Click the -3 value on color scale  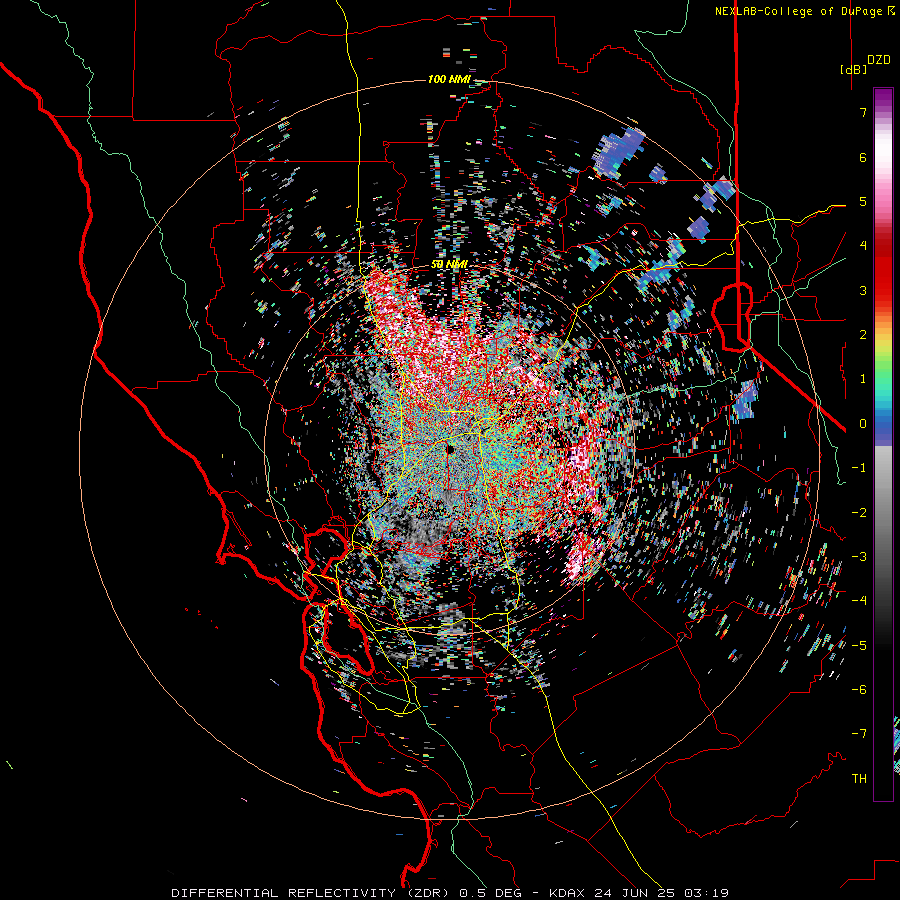click(x=859, y=556)
